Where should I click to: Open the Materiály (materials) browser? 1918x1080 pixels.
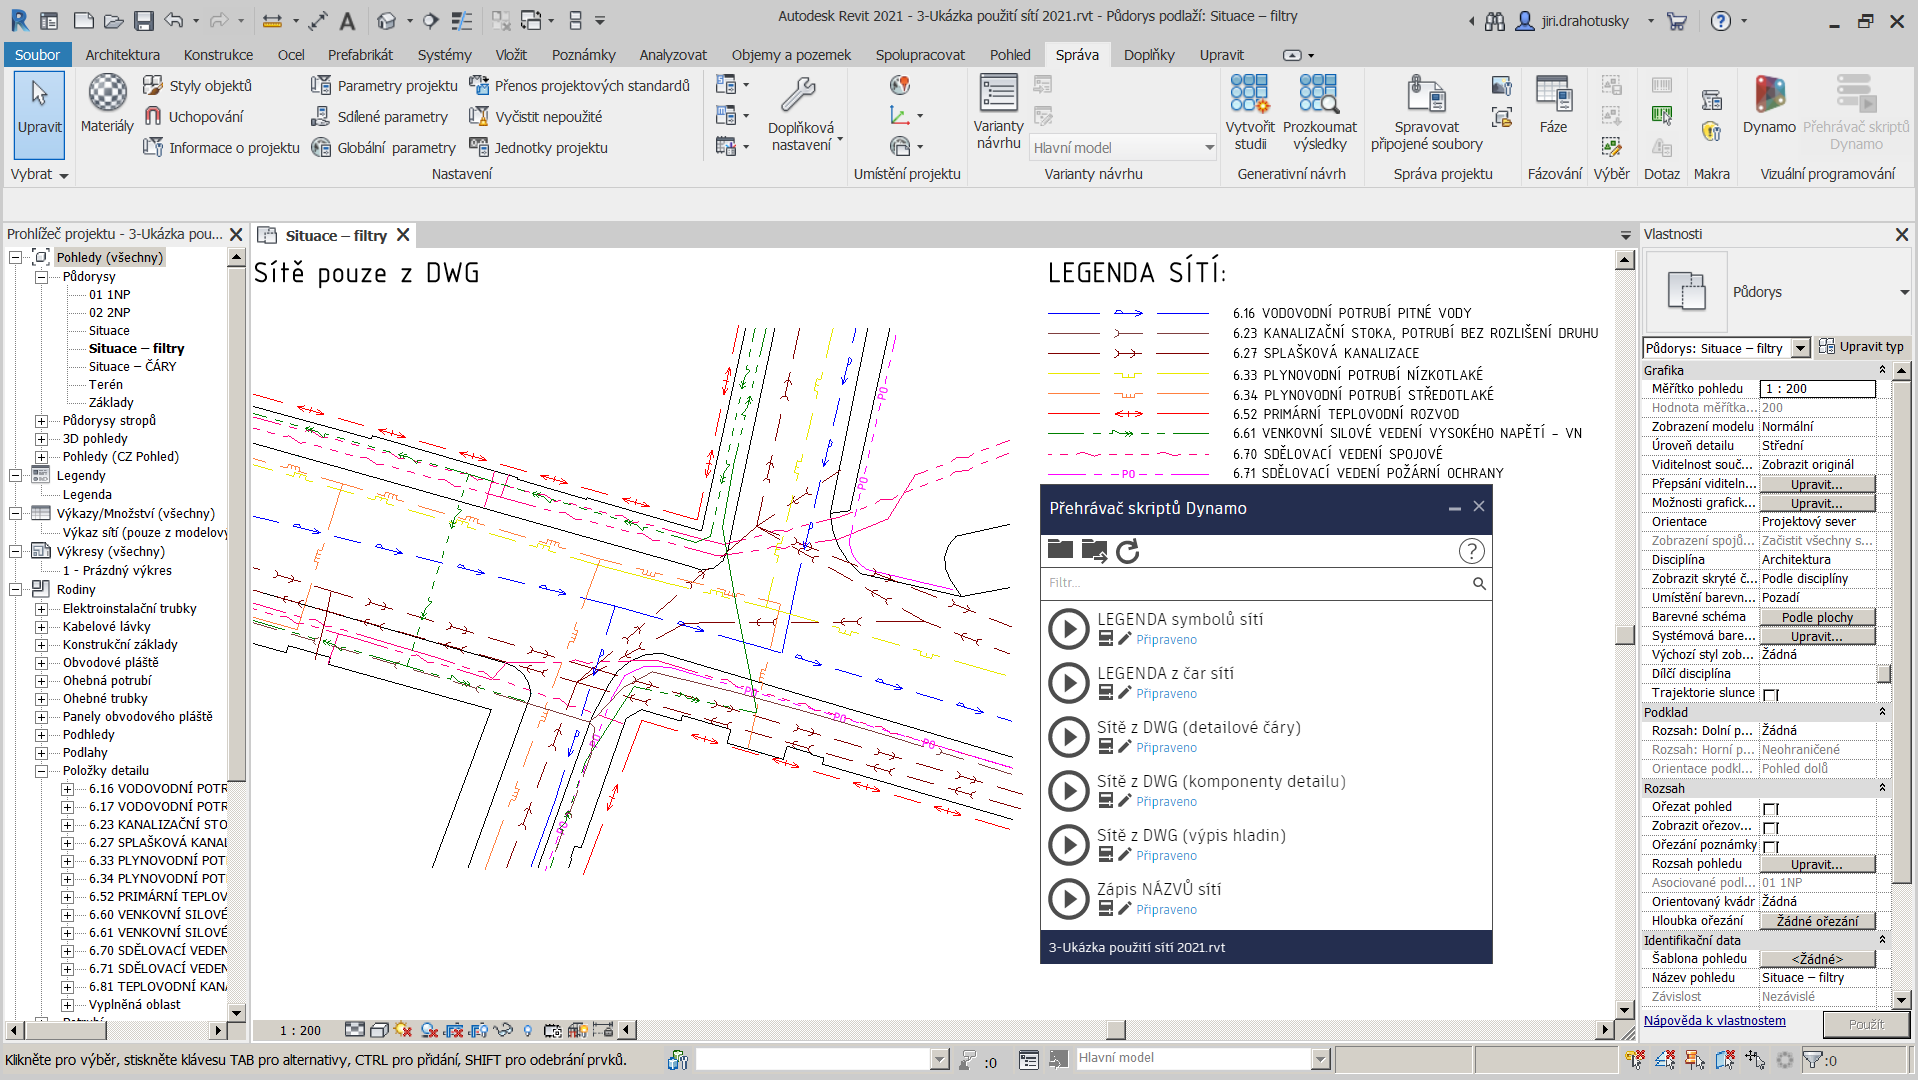point(107,104)
